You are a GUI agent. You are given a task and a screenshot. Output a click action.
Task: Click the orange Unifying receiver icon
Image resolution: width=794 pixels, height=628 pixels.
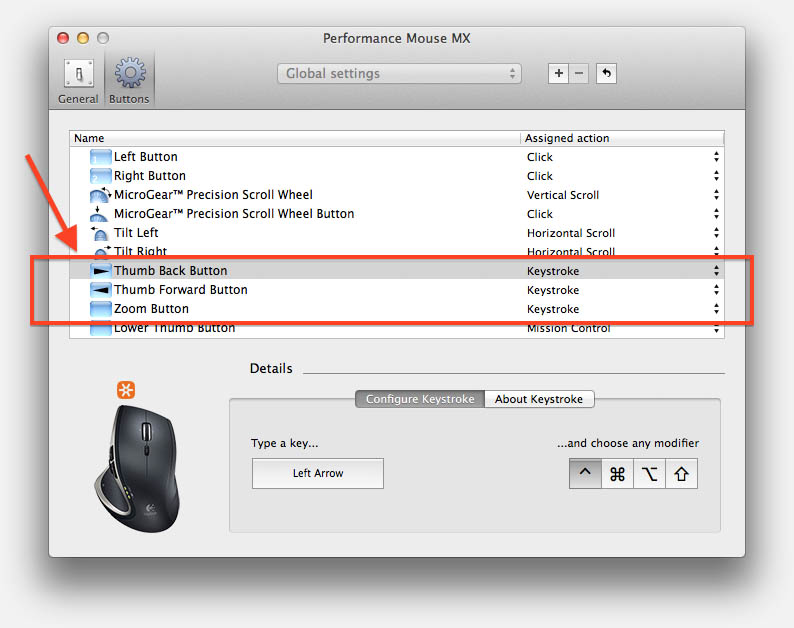(x=126, y=390)
